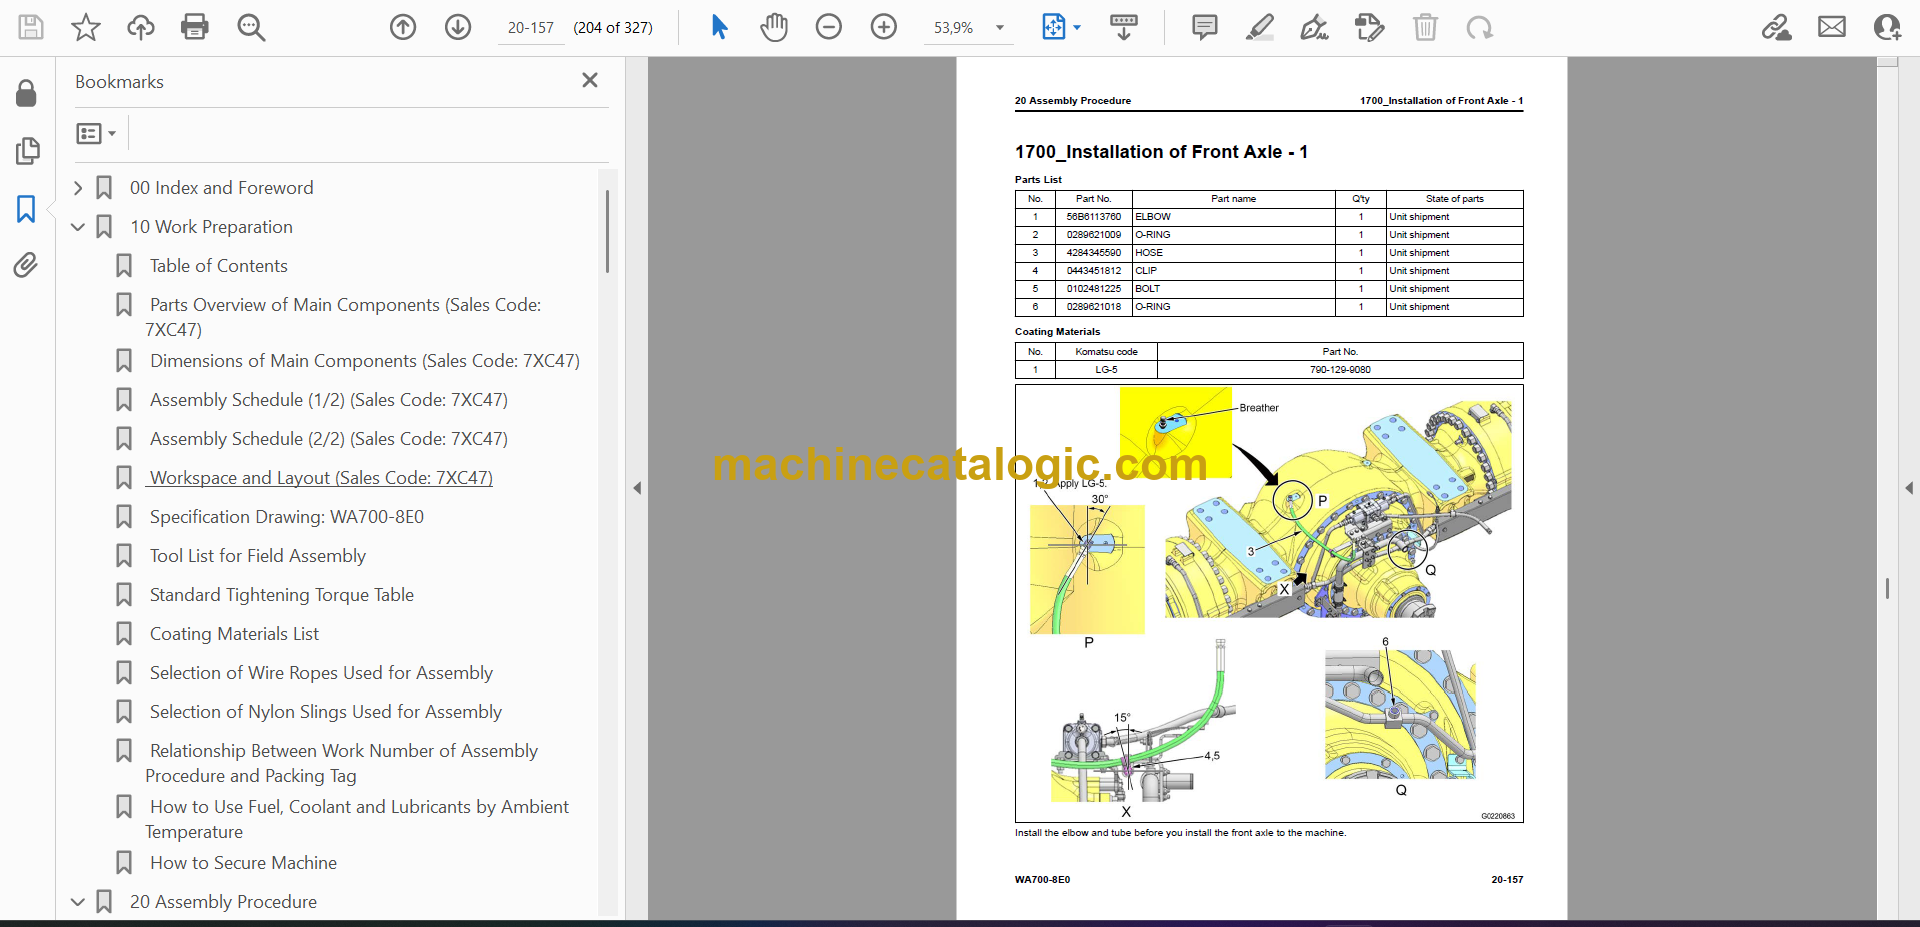Open How to Secure Machine bookmark
The width and height of the screenshot is (1920, 927).
point(243,863)
